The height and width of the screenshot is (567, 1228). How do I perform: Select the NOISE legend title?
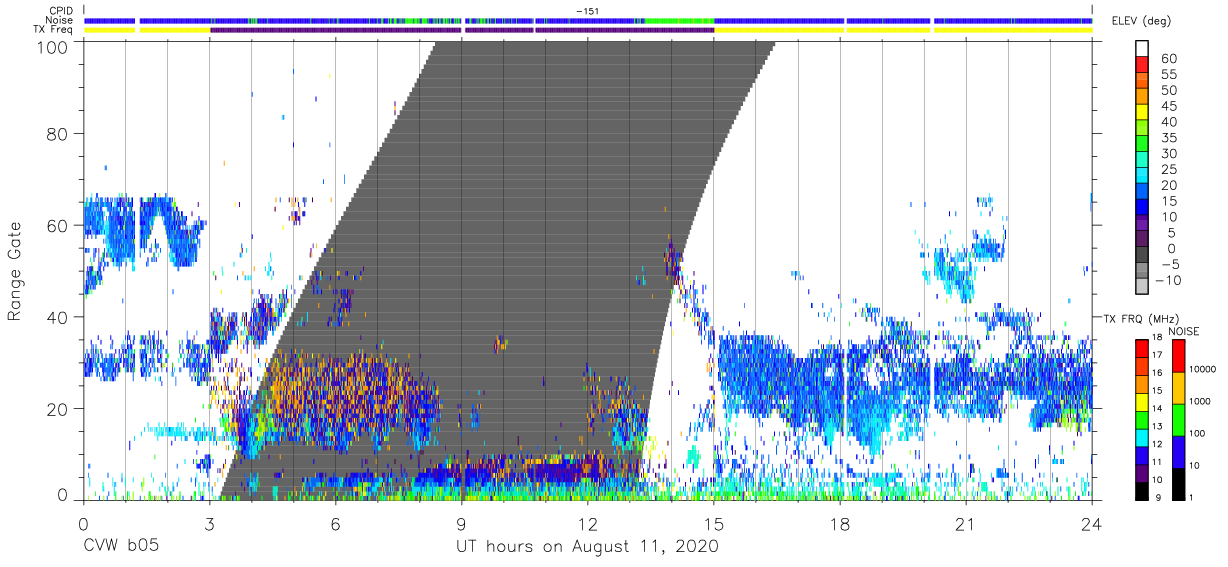[x=1183, y=331]
